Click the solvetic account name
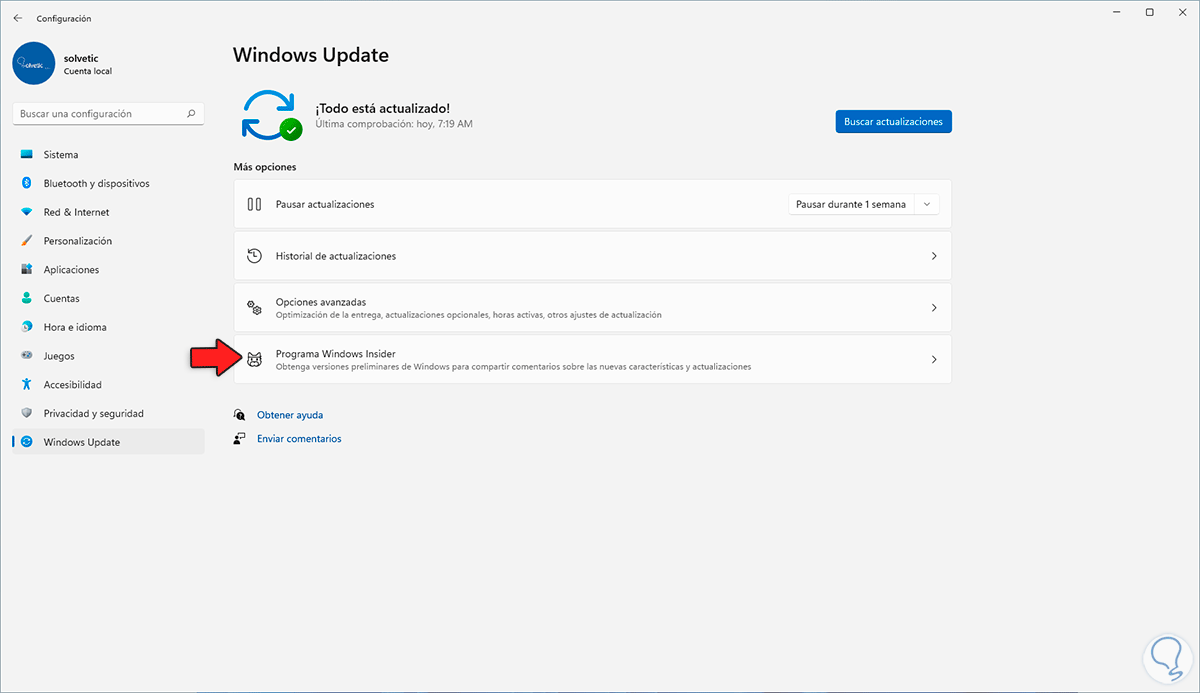 click(81, 58)
